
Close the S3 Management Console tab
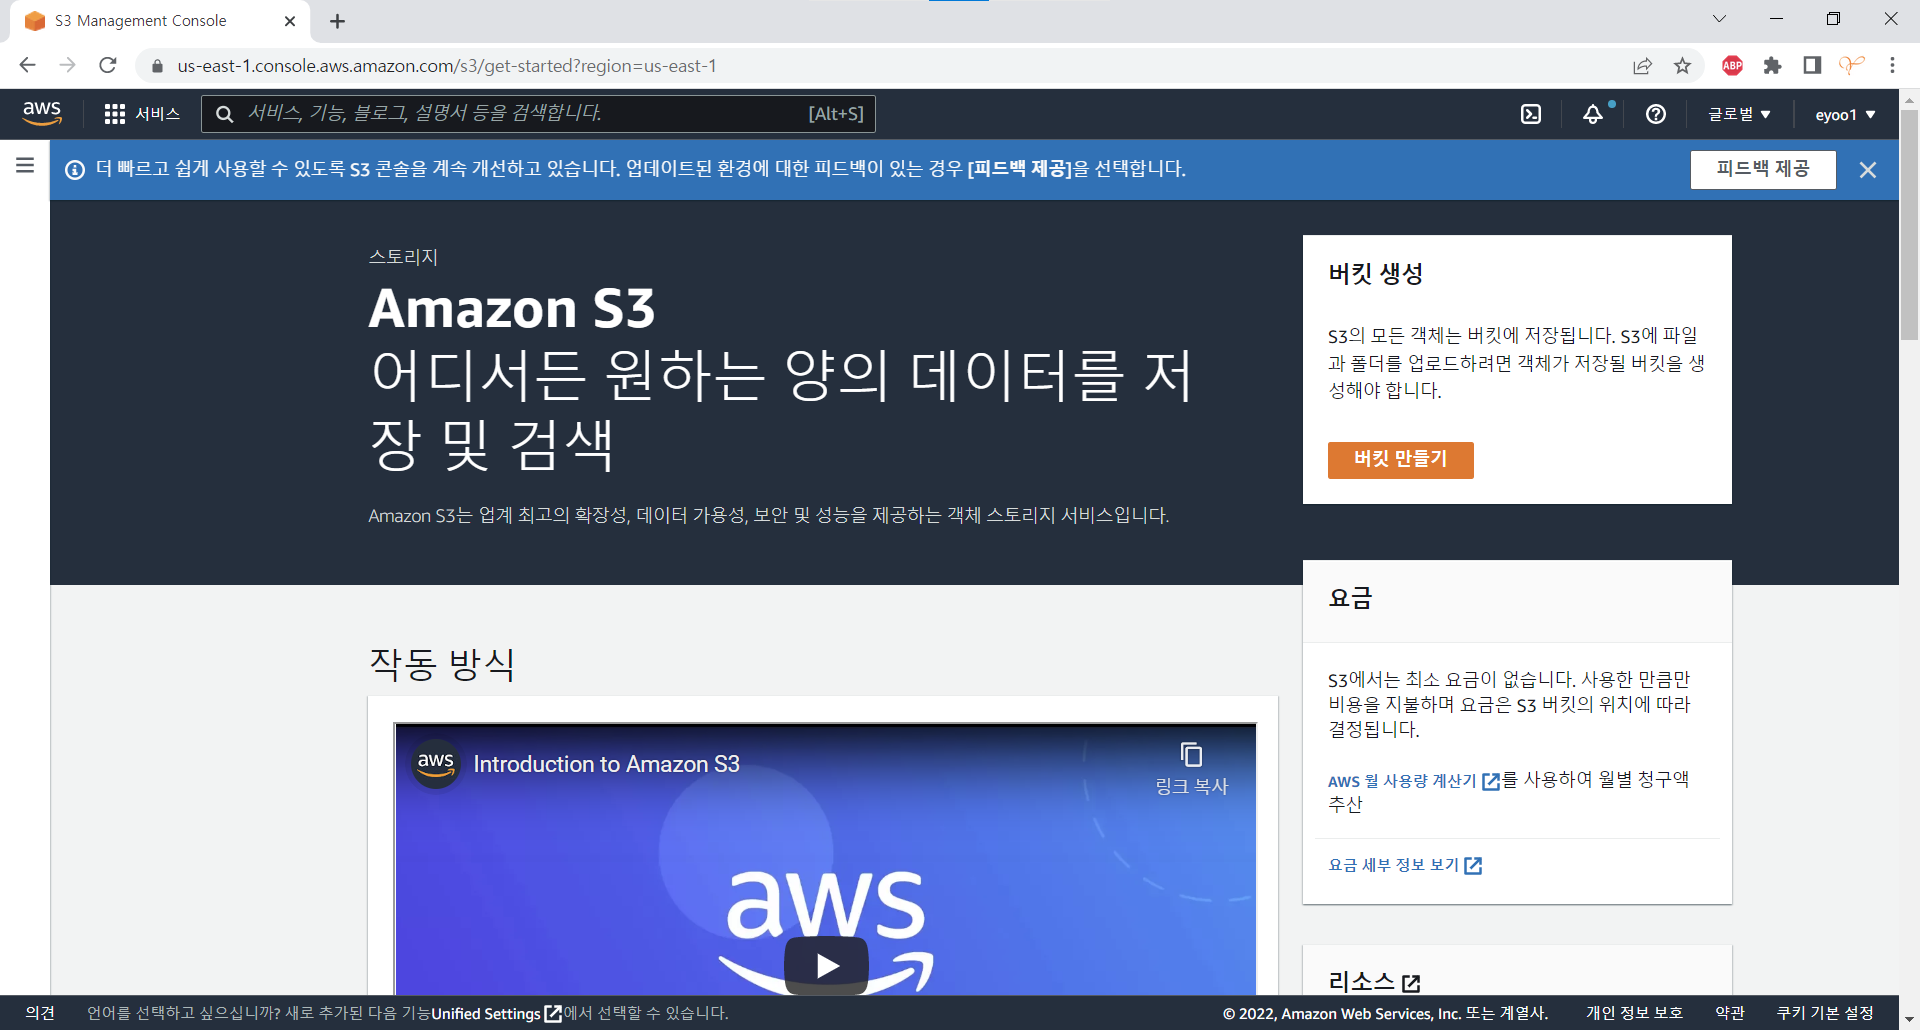click(x=290, y=21)
